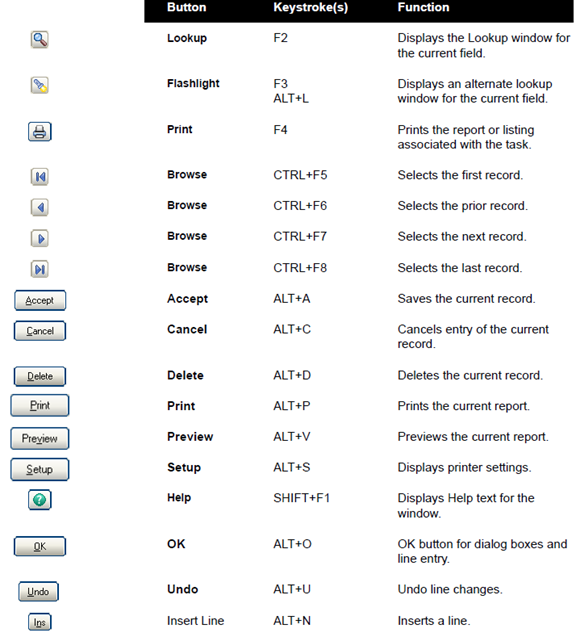Click the 'F4' keystroke cell

pyautogui.click(x=280, y=130)
